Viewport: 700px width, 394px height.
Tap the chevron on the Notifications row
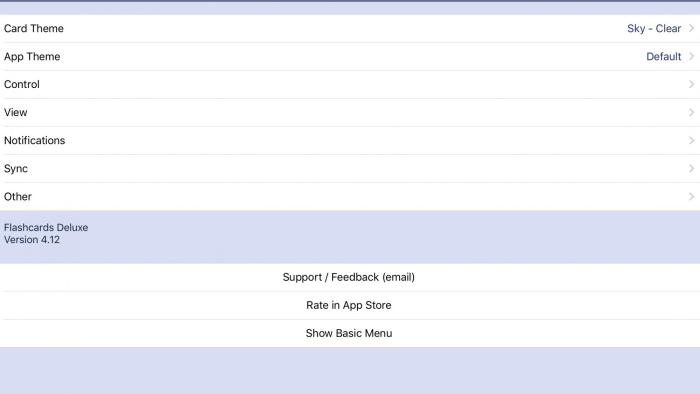pos(691,141)
